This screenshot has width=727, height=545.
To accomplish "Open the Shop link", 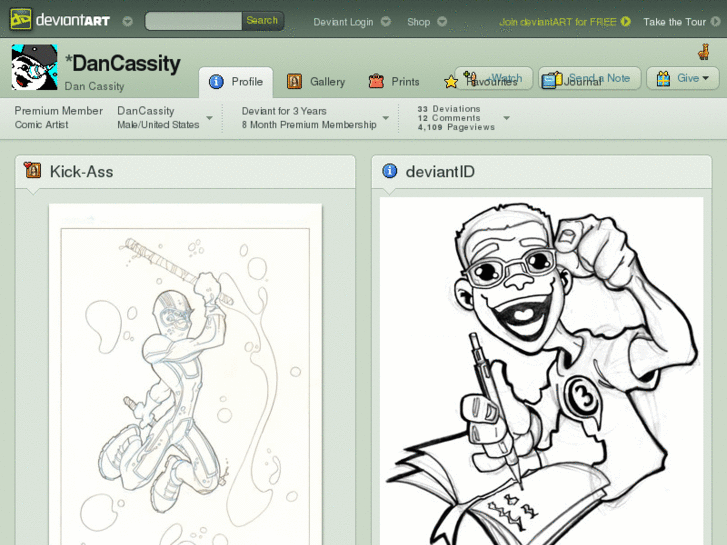I will pyautogui.click(x=418, y=22).
